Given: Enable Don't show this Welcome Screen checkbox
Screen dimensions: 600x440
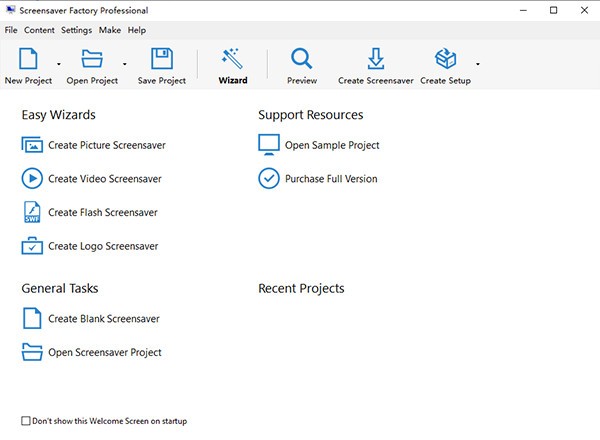Looking at the screenshot, I should [x=26, y=421].
